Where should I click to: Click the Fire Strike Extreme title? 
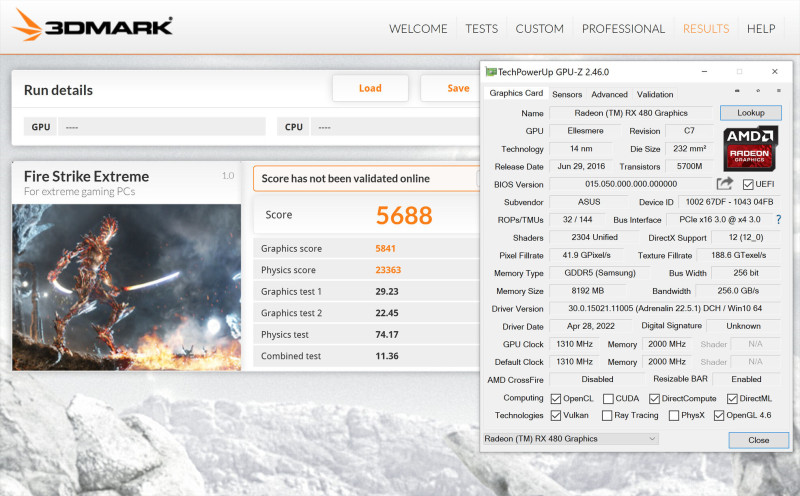pos(86,177)
